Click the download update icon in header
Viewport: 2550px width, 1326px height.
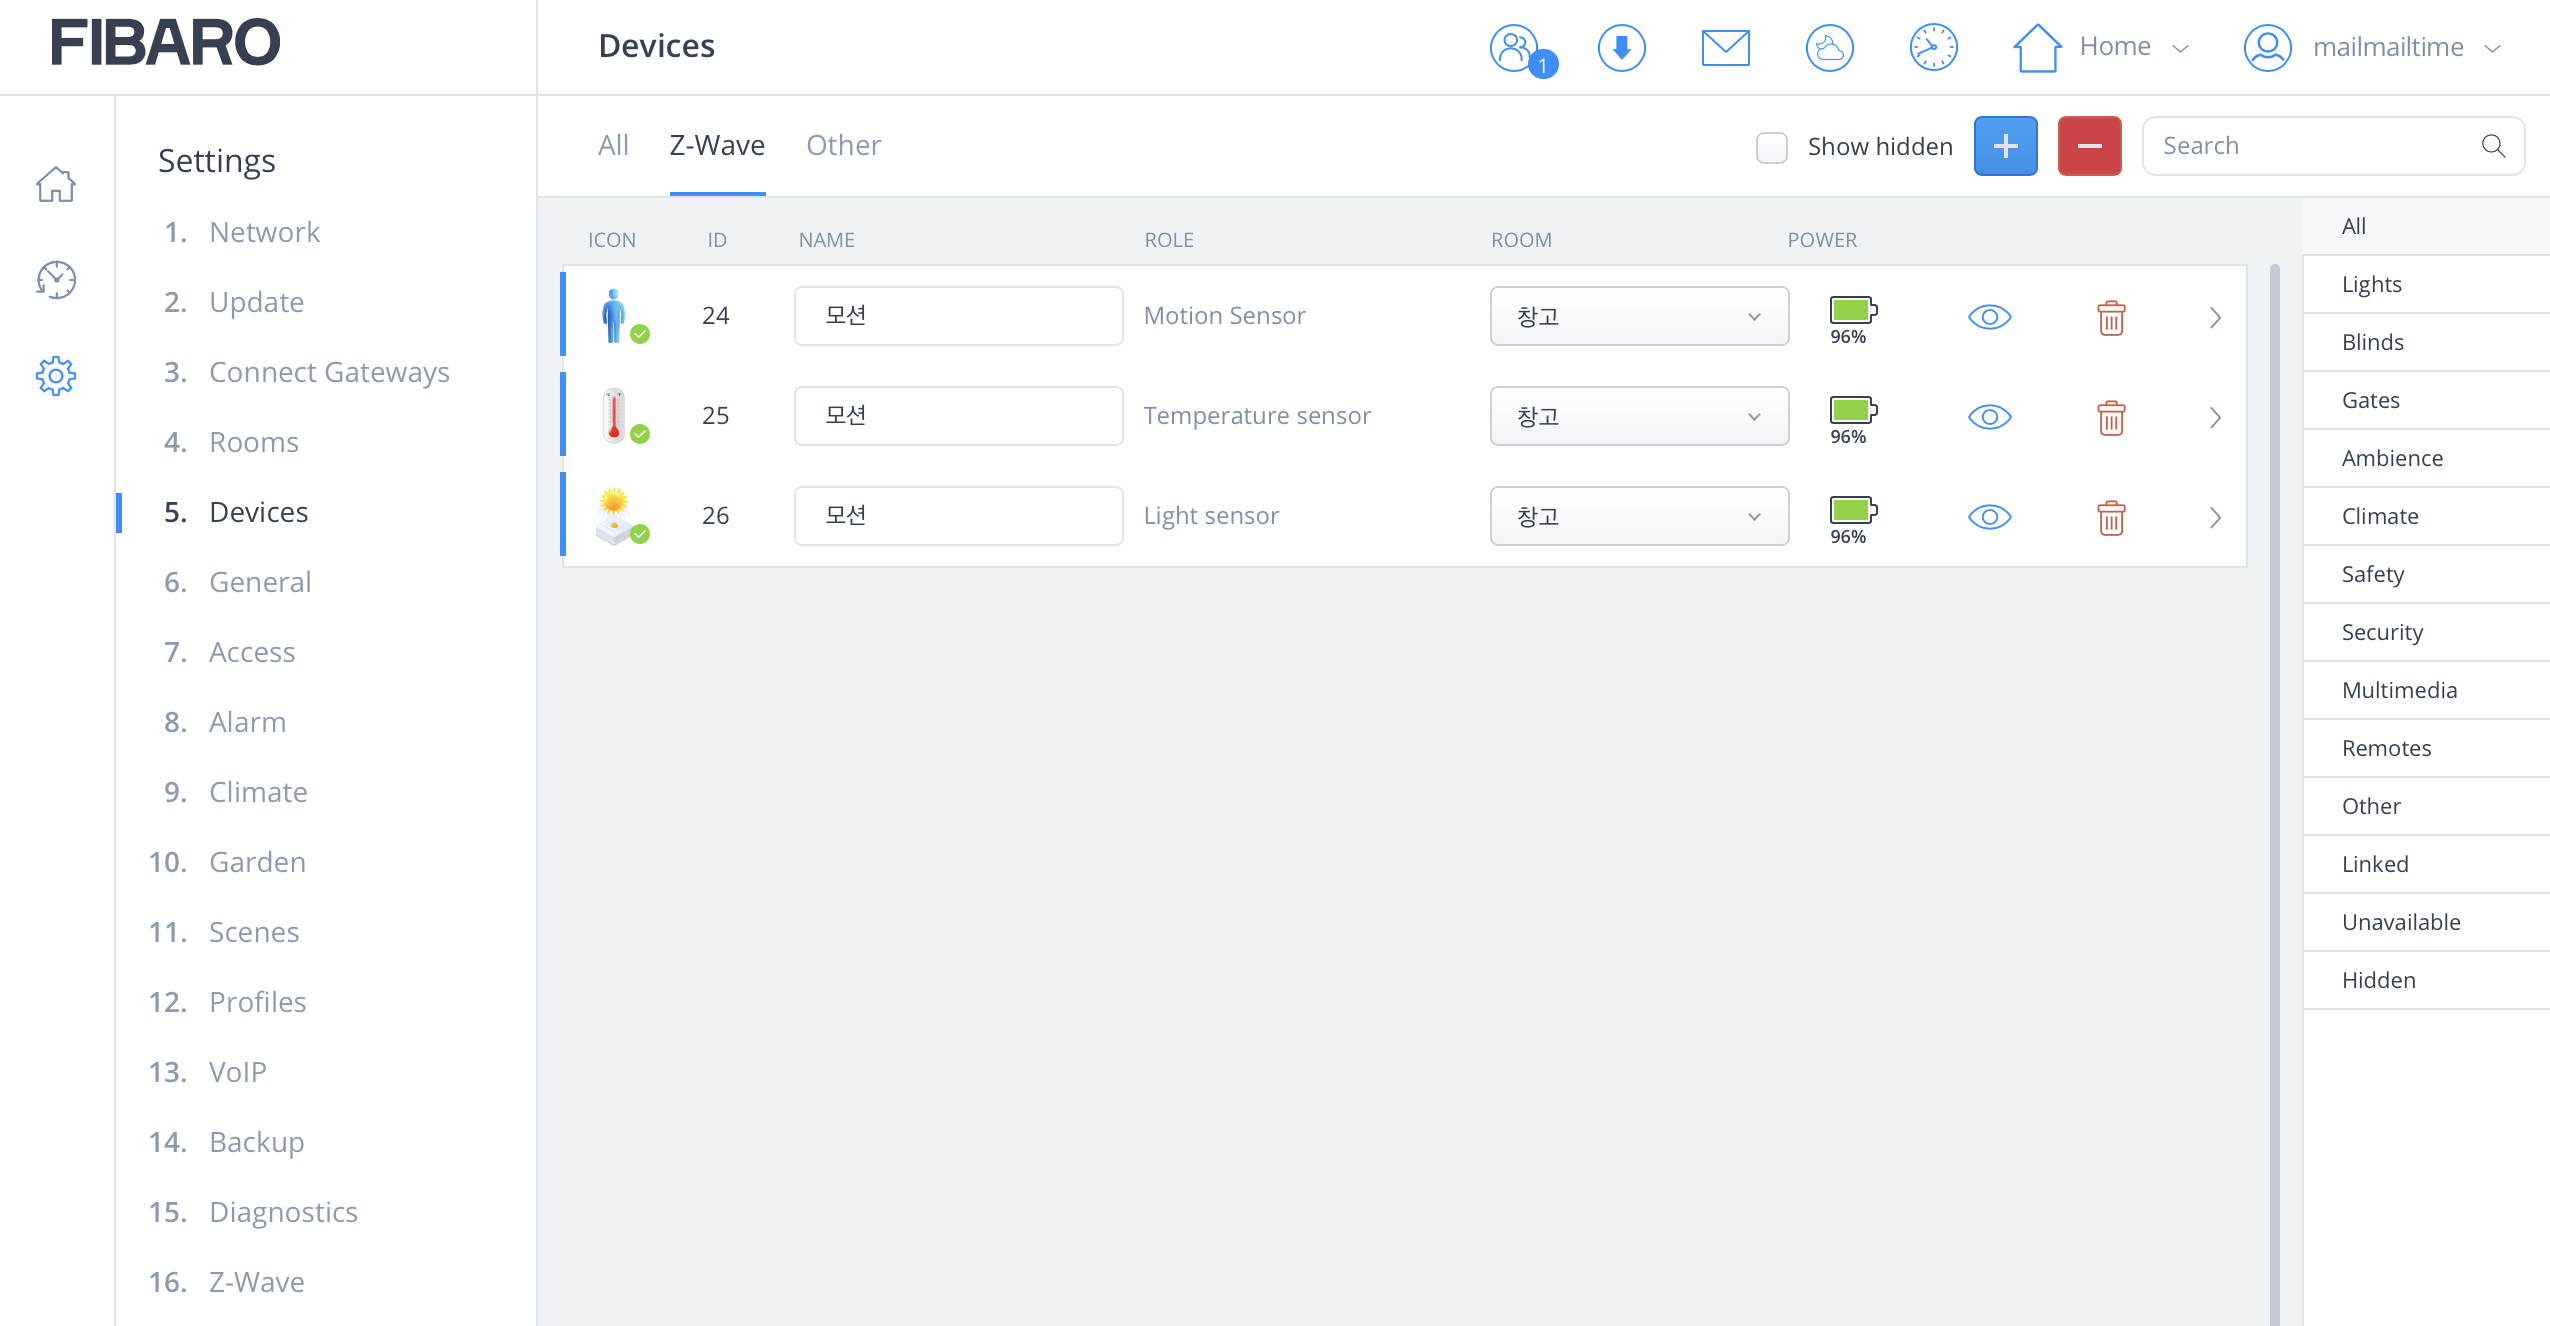pyautogui.click(x=1621, y=48)
